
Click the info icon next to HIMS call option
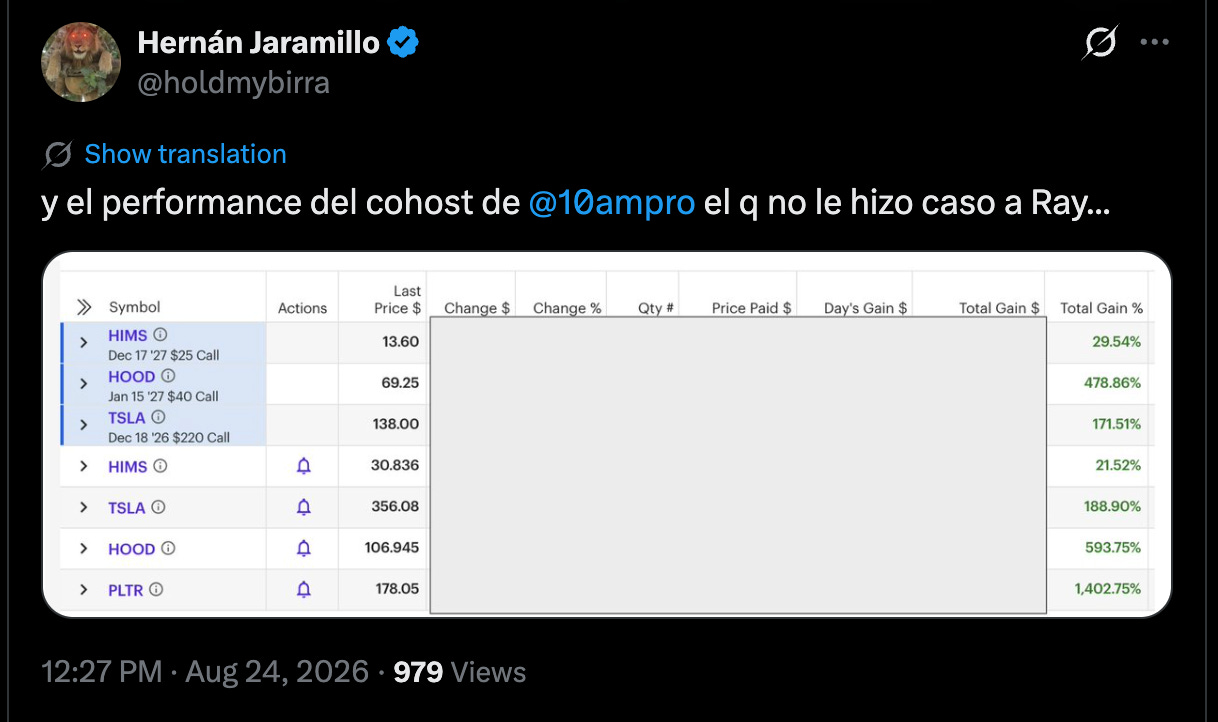(x=160, y=335)
